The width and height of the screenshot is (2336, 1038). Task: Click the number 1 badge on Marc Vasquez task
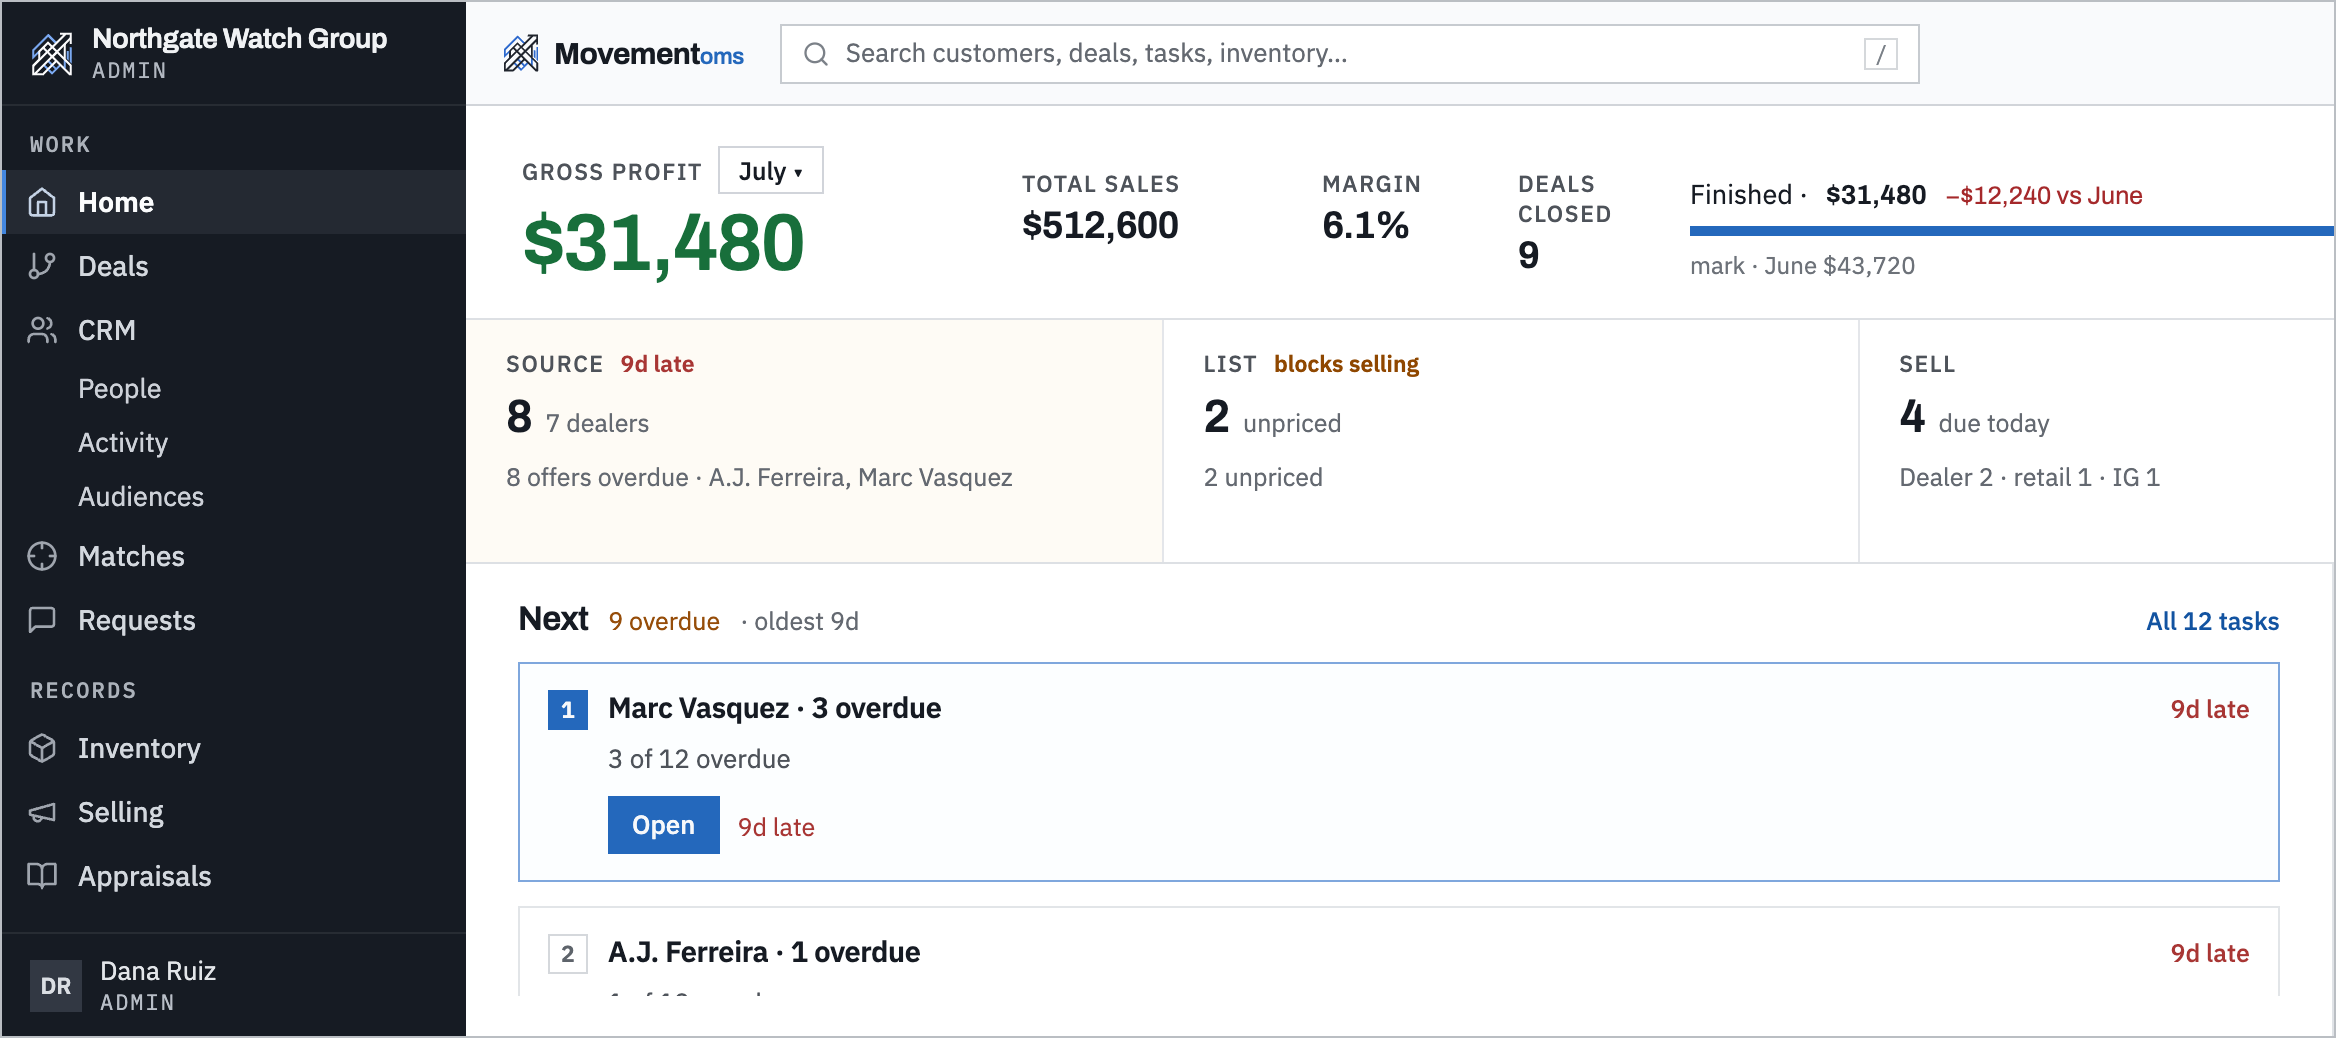tap(568, 710)
